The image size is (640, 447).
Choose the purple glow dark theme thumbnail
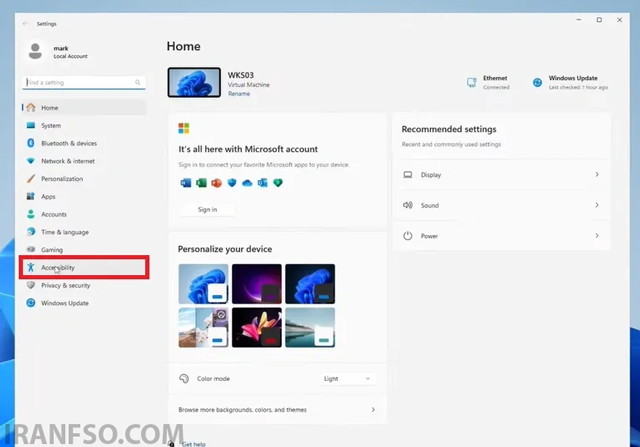click(x=257, y=284)
